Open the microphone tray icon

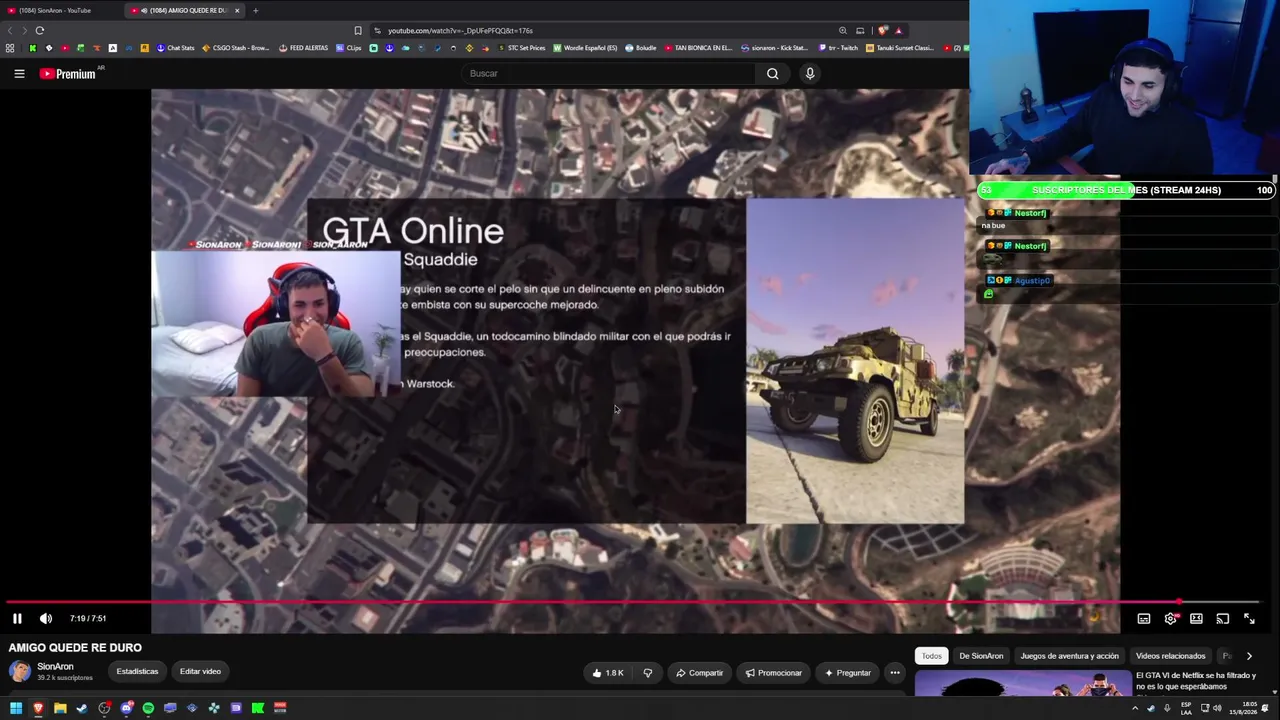click(x=1166, y=708)
